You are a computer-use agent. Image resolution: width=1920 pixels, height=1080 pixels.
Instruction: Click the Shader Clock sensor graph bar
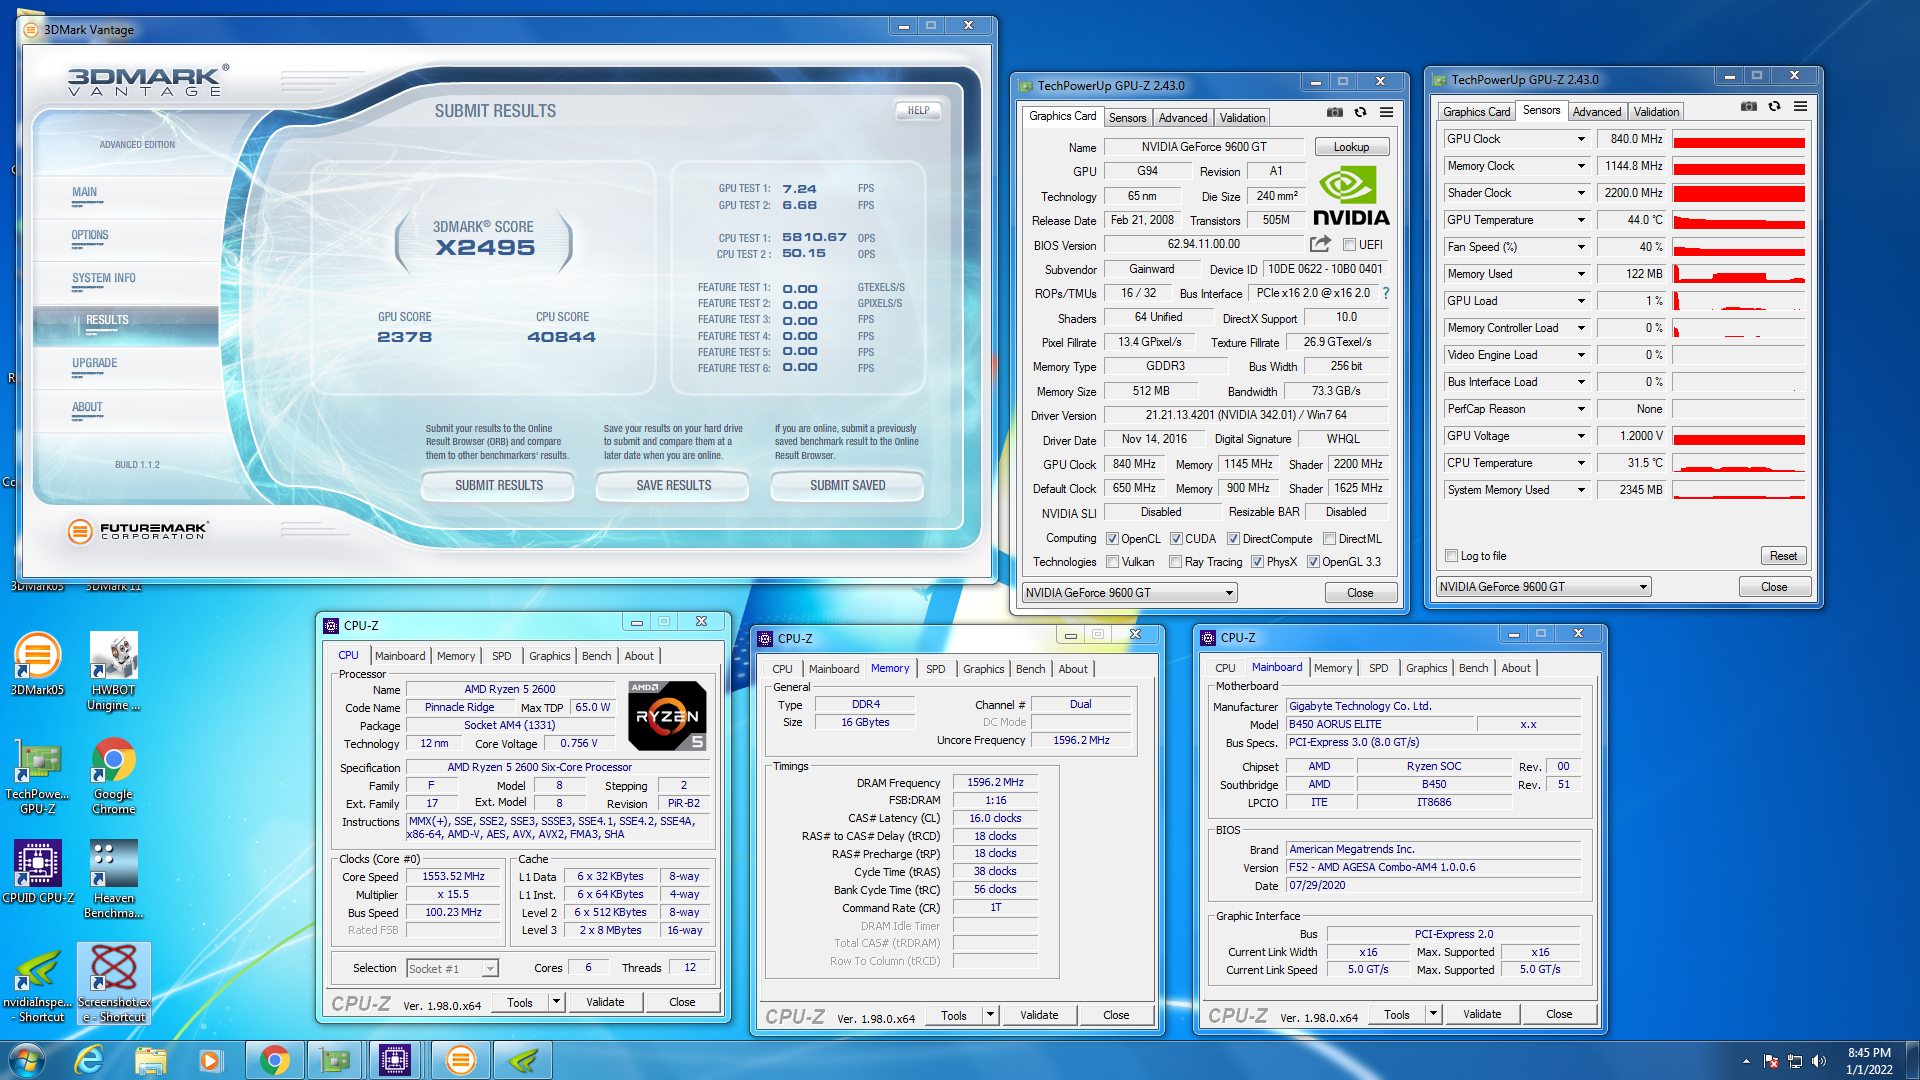(x=1739, y=193)
